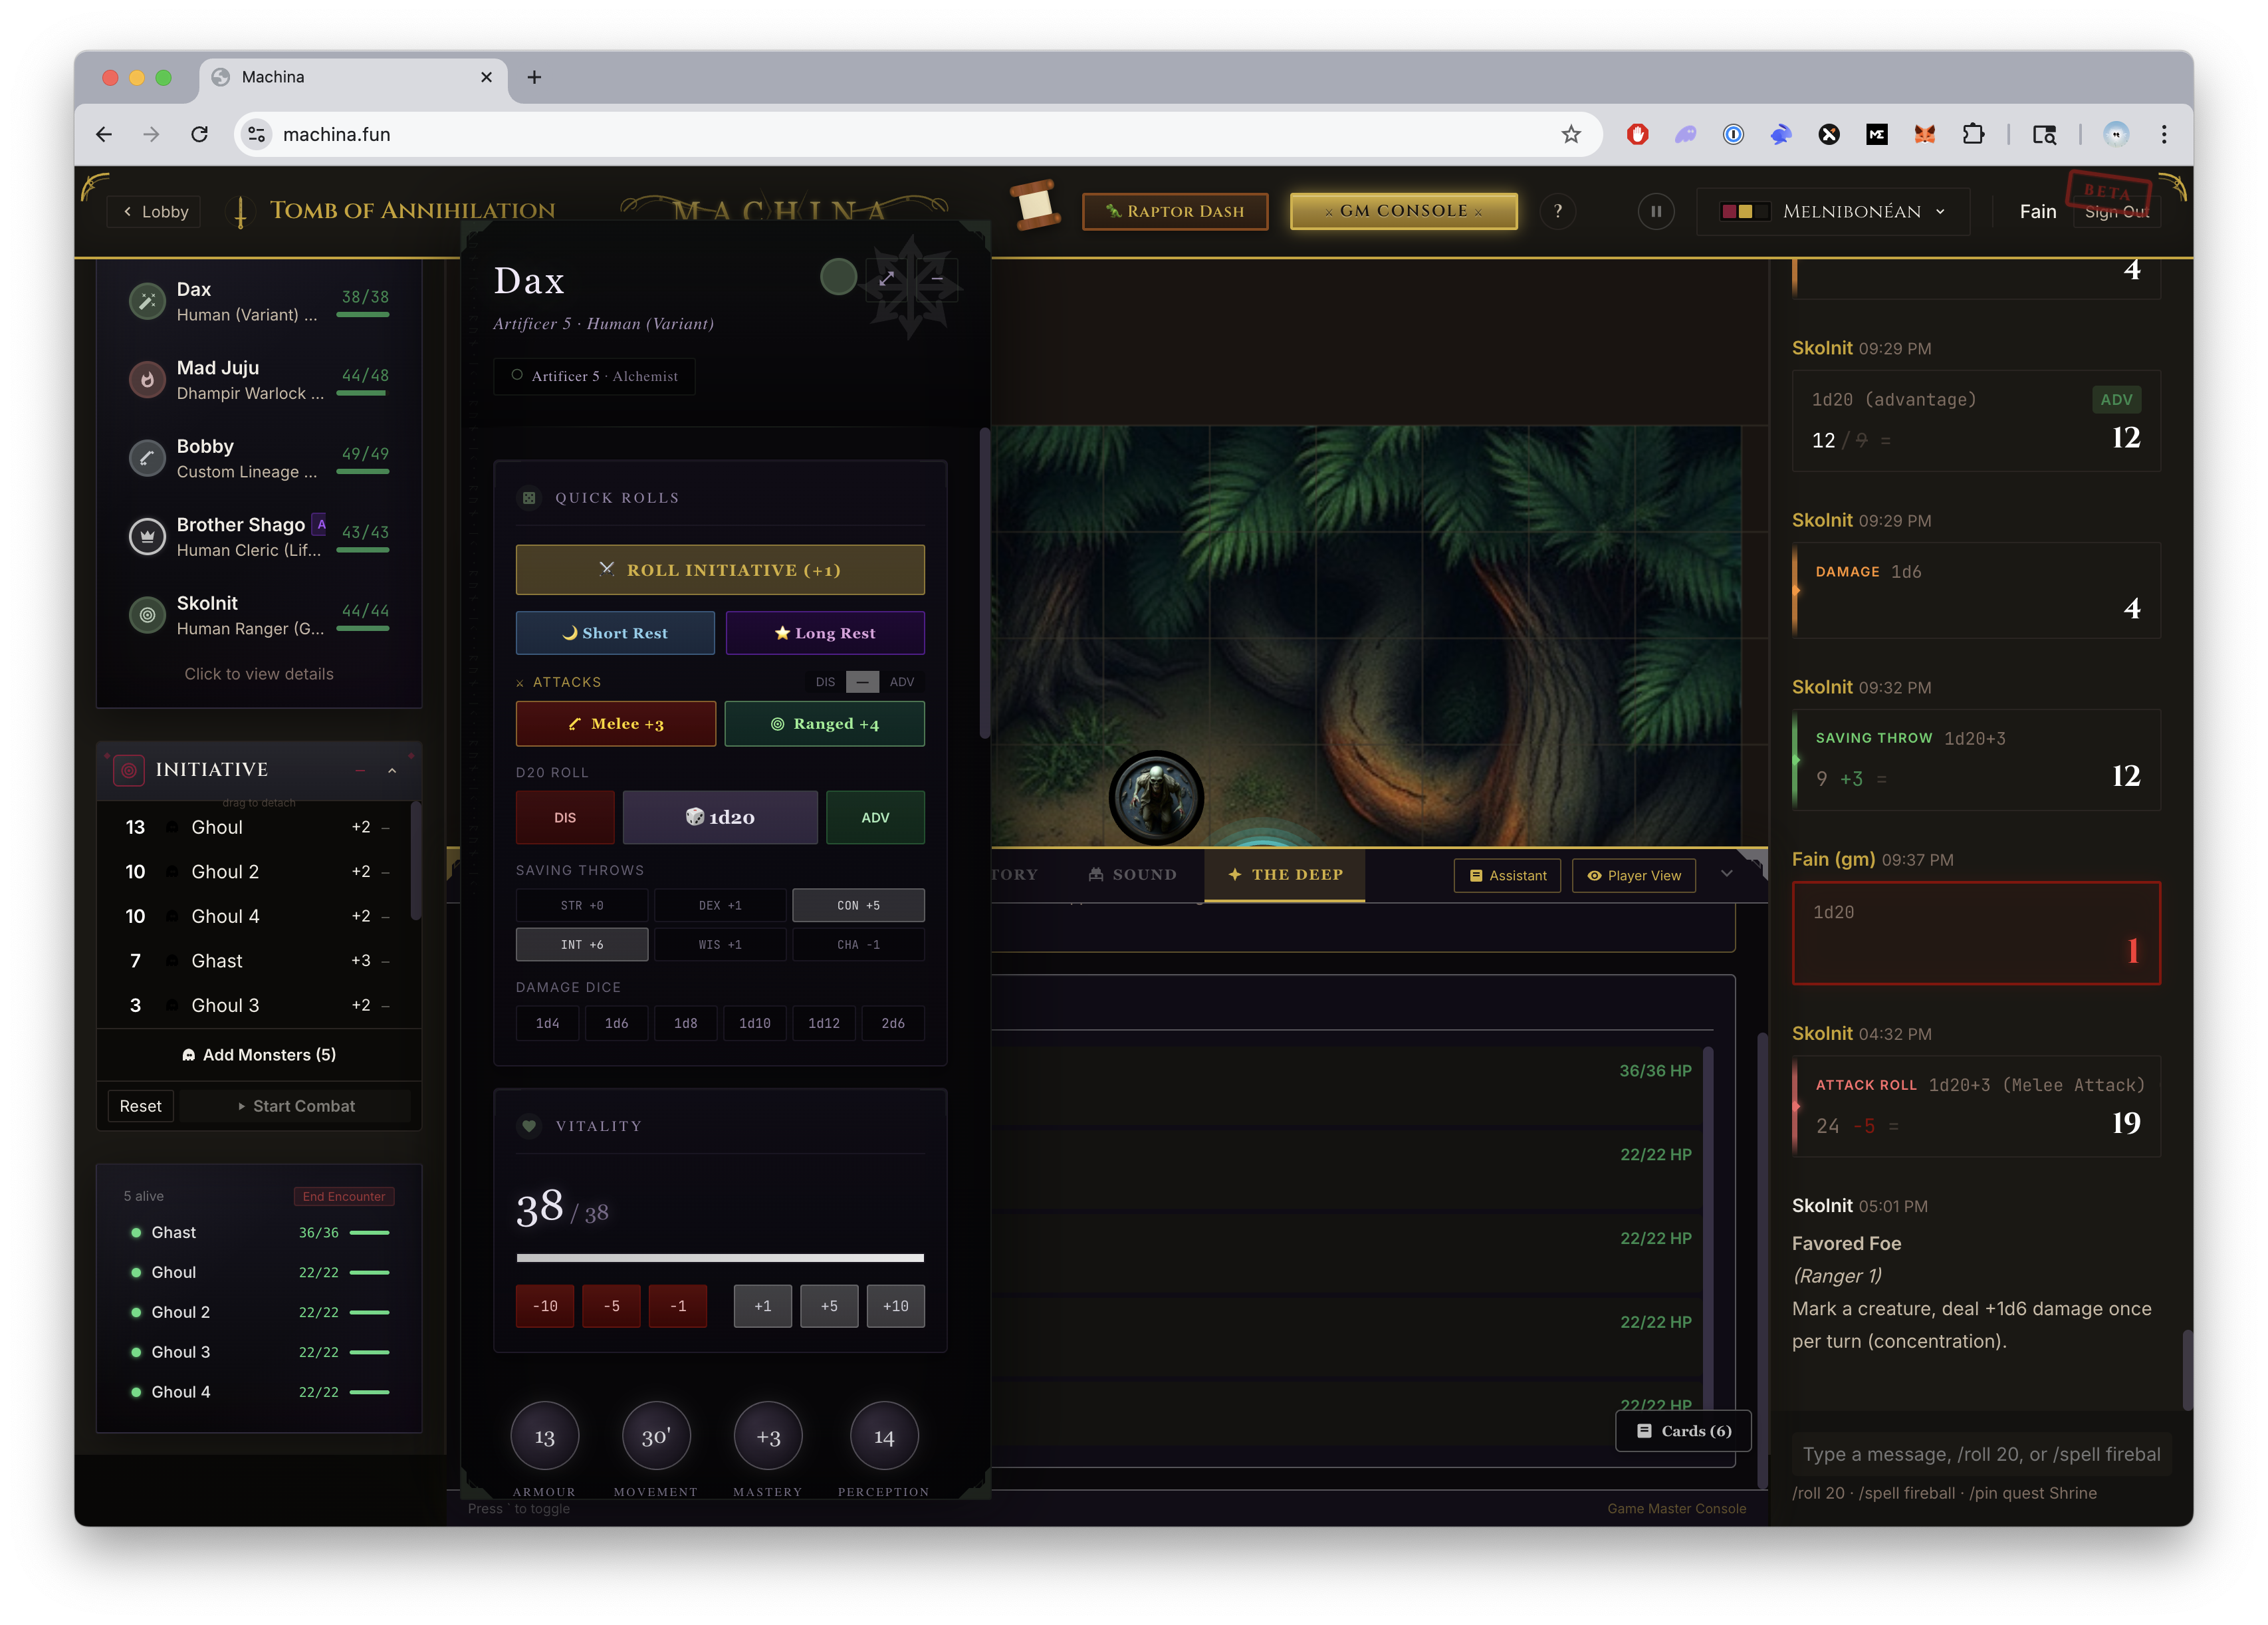
Task: Expand Brother Shago's party entry
Action: [259, 537]
